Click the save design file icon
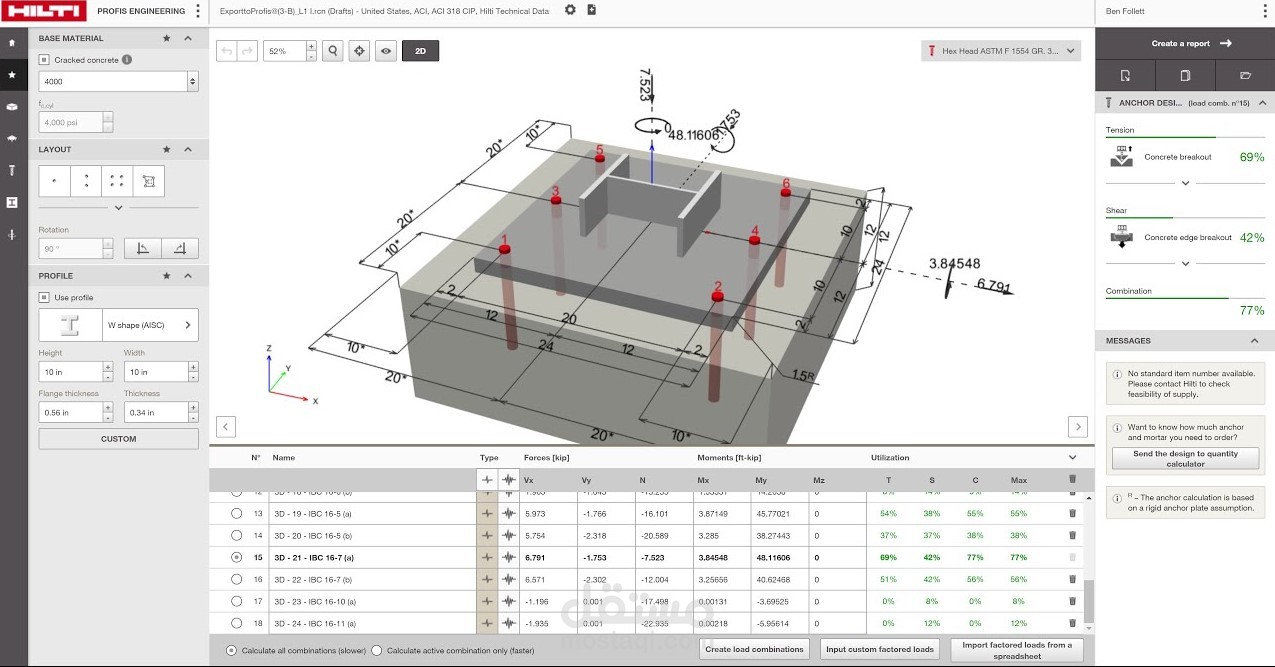 (x=591, y=10)
